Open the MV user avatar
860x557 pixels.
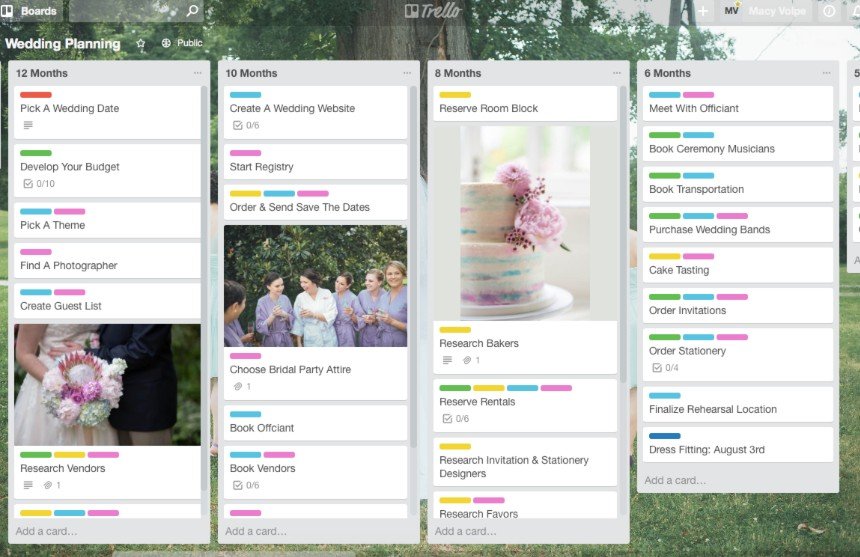point(731,11)
